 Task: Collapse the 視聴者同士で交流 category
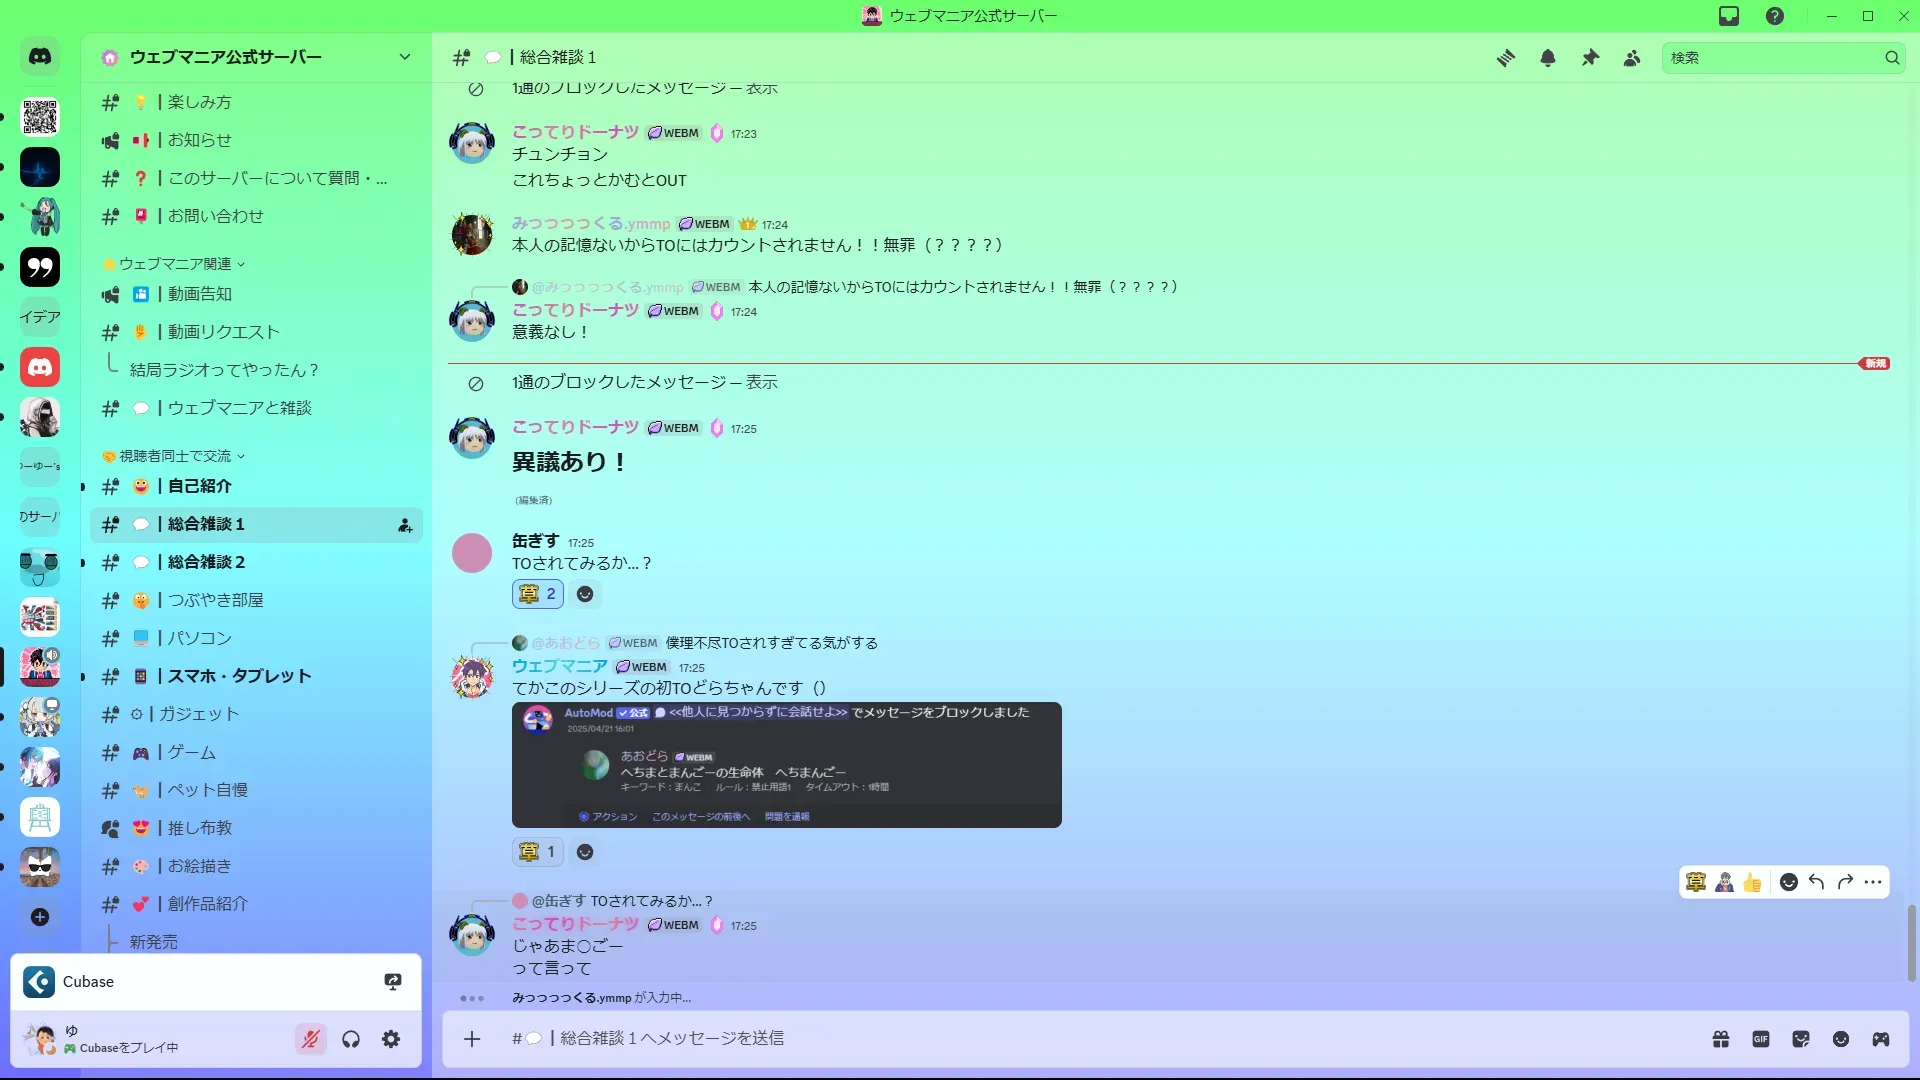[x=174, y=456]
